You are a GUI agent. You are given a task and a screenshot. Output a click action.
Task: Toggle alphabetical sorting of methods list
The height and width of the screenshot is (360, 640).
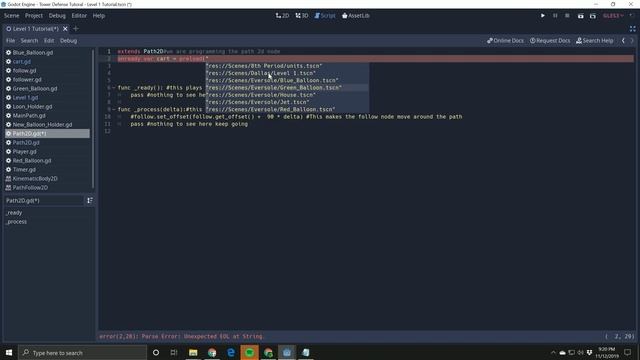tap(90, 200)
